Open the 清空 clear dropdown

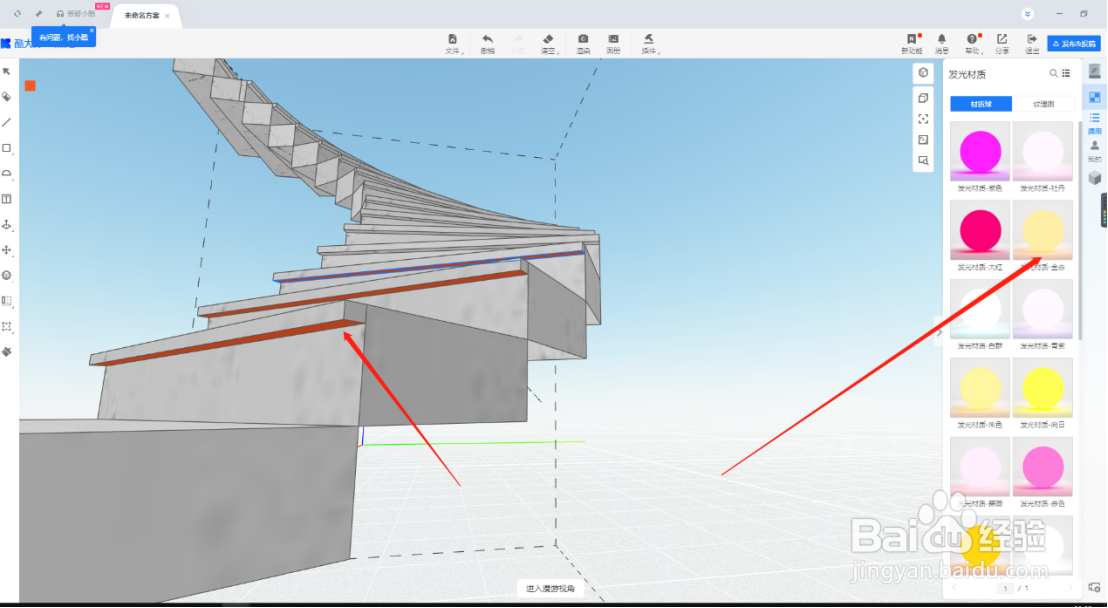pos(549,44)
